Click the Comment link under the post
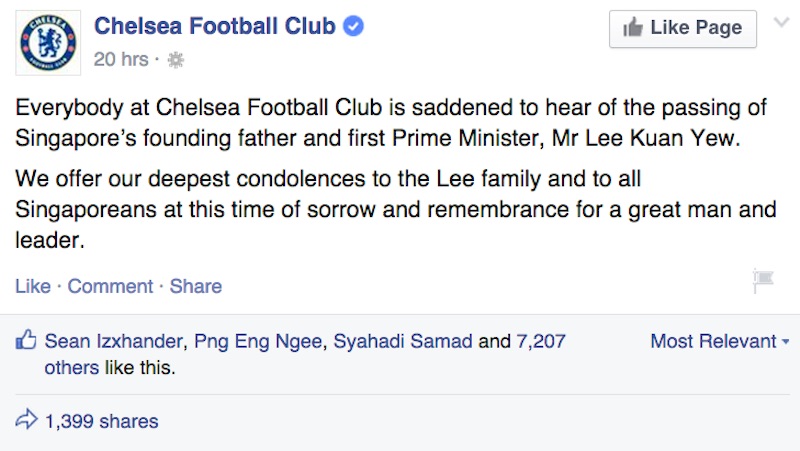Screen dimensions: 800x451 [110, 286]
